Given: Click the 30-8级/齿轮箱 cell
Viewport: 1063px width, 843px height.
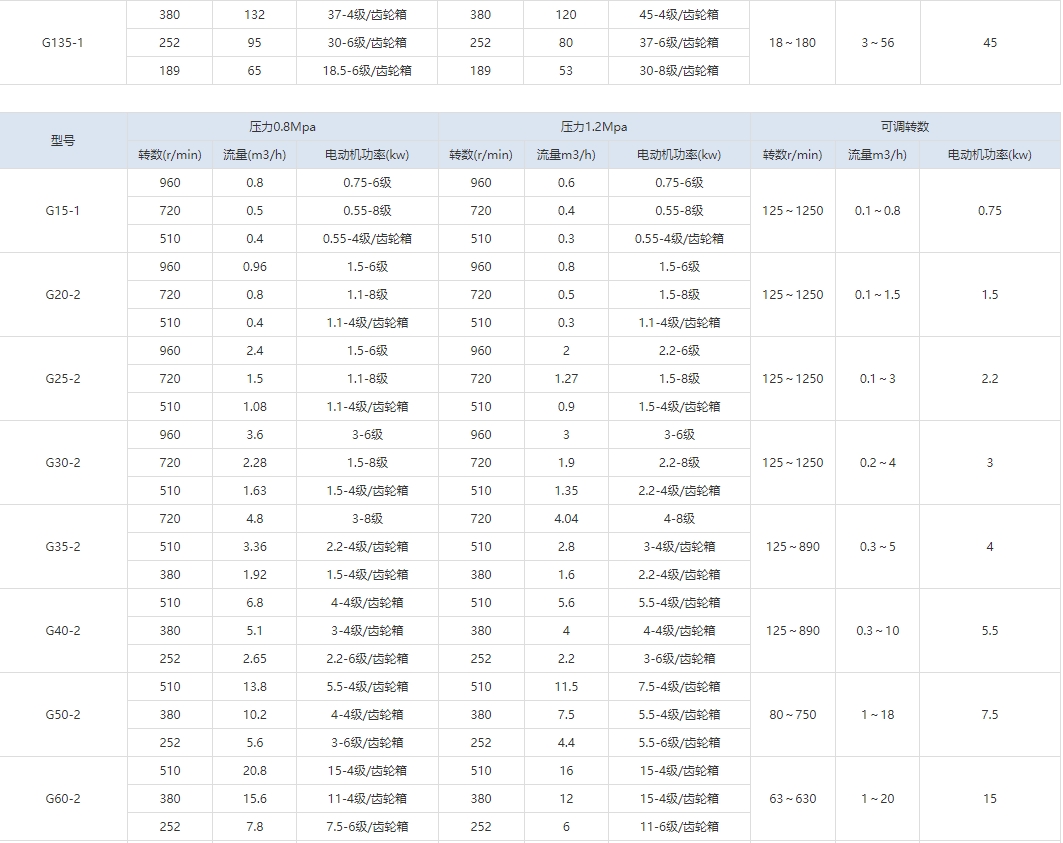Looking at the screenshot, I should coord(679,71).
